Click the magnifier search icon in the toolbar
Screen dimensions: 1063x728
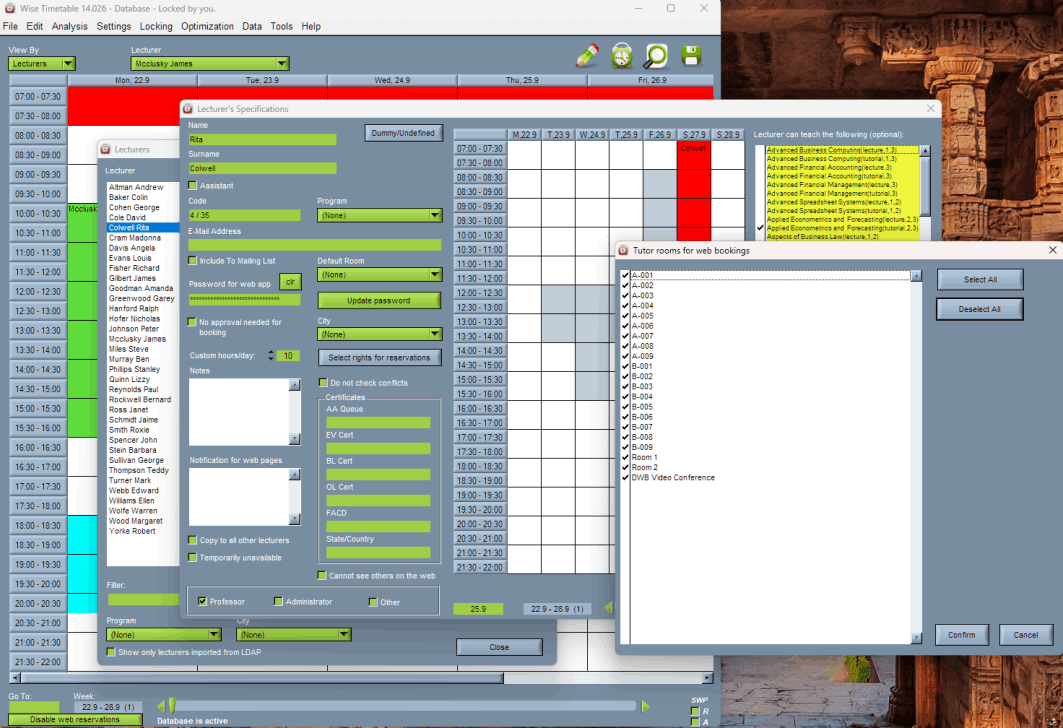[x=655, y=56]
